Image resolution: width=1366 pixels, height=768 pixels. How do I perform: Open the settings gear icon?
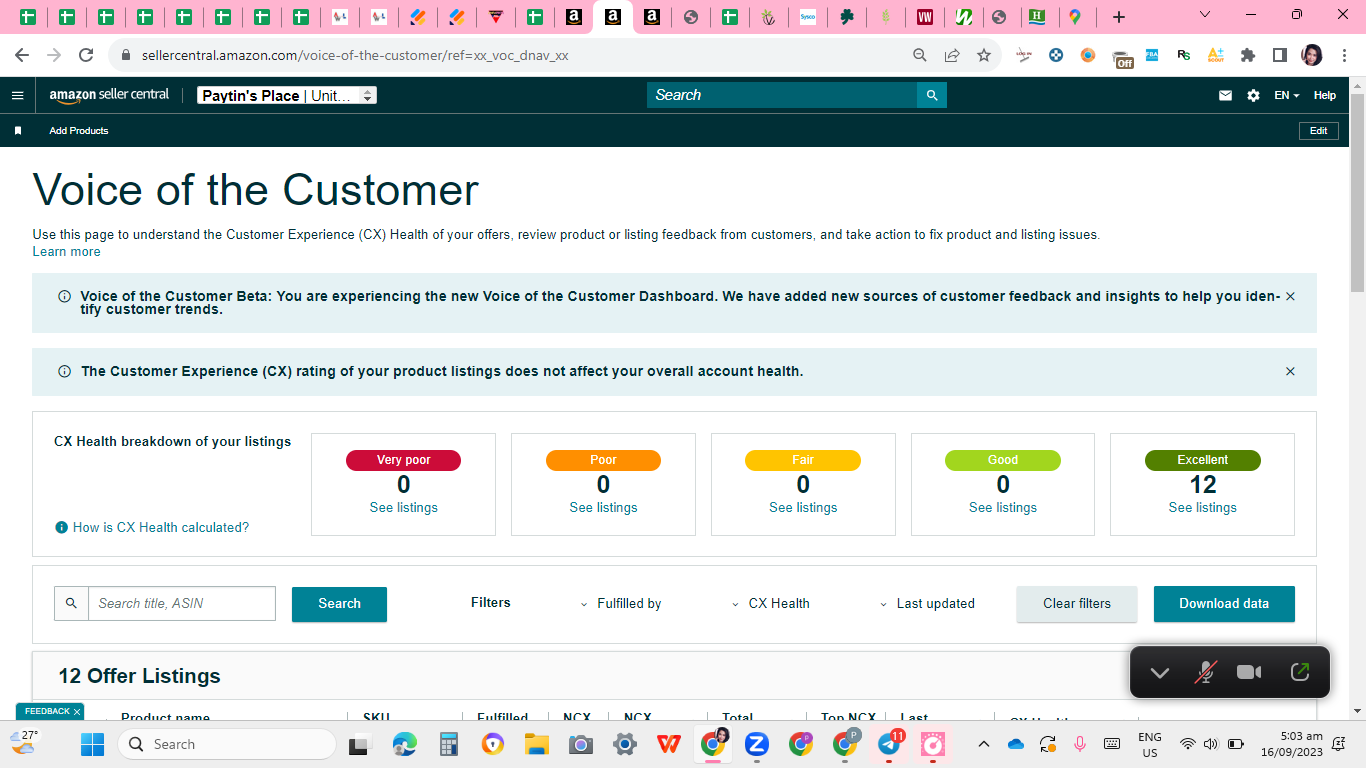[x=1253, y=96]
